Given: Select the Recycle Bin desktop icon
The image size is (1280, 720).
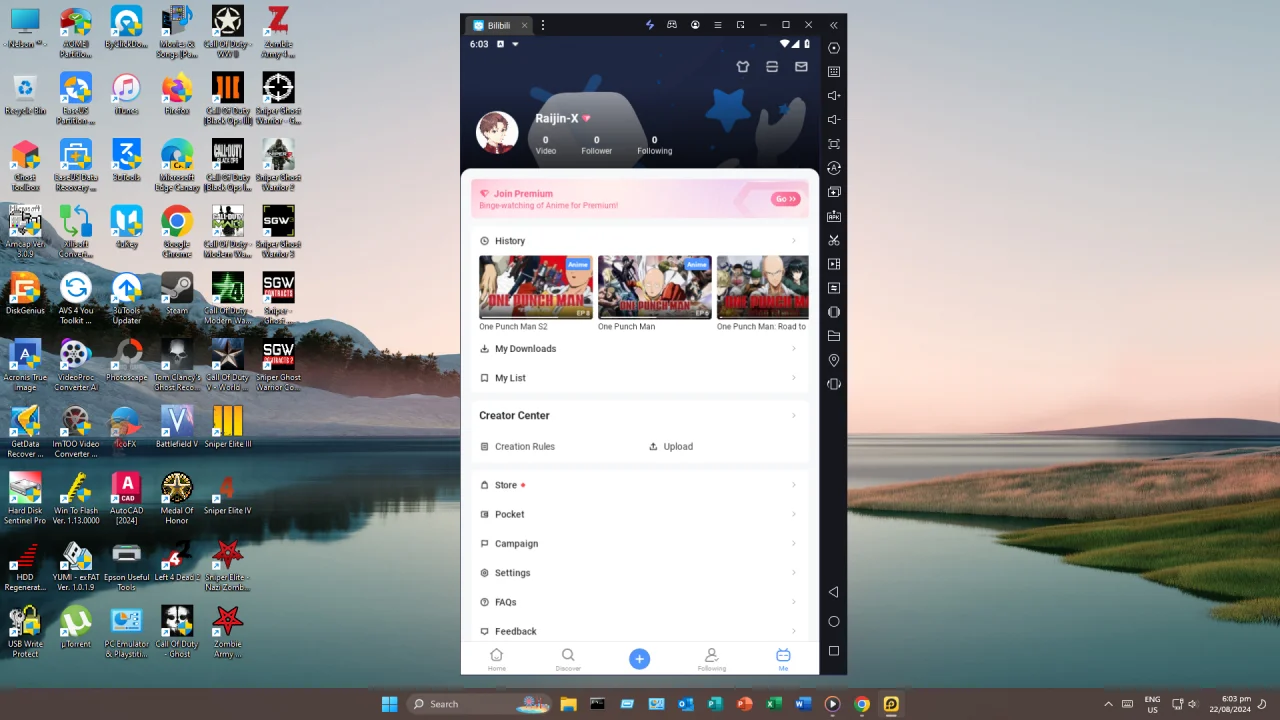Looking at the screenshot, I should click(x=25, y=95).
